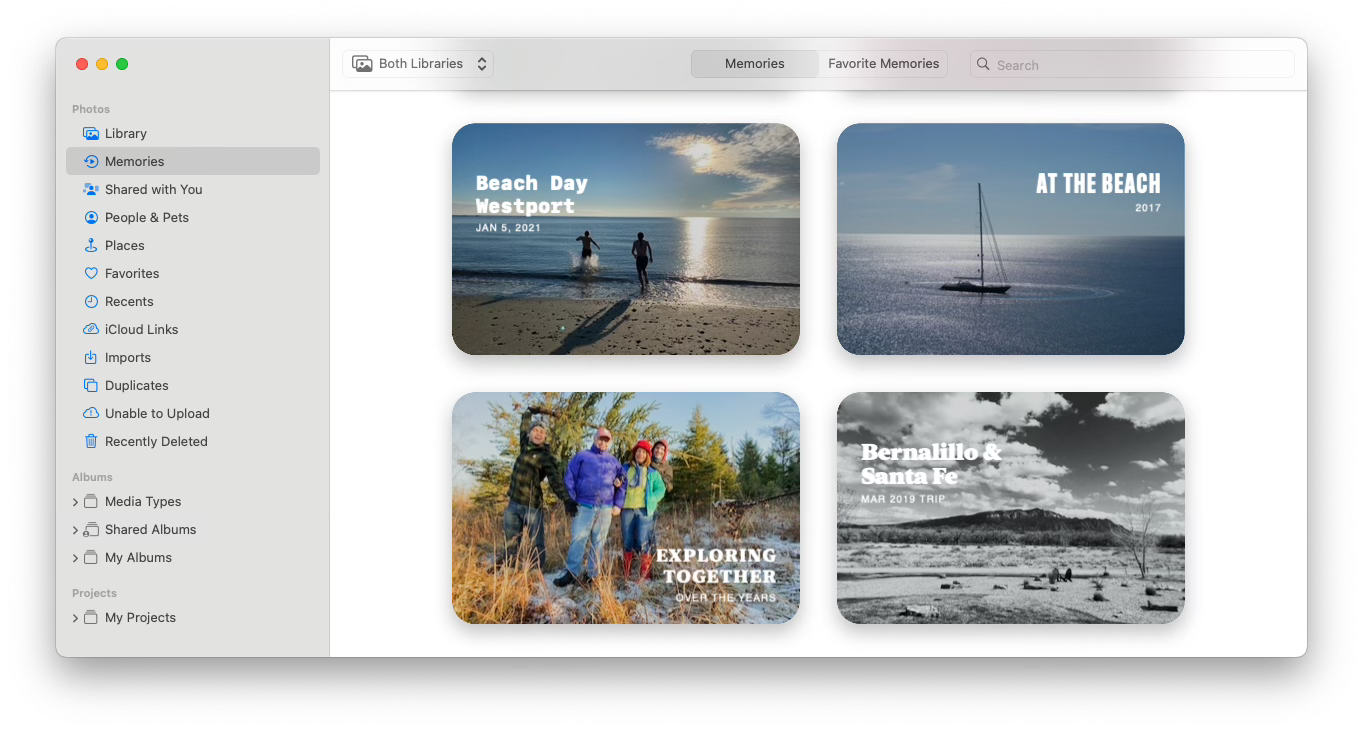Expand the Media Types group
Image resolution: width=1363 pixels, height=731 pixels.
pyautogui.click(x=75, y=502)
